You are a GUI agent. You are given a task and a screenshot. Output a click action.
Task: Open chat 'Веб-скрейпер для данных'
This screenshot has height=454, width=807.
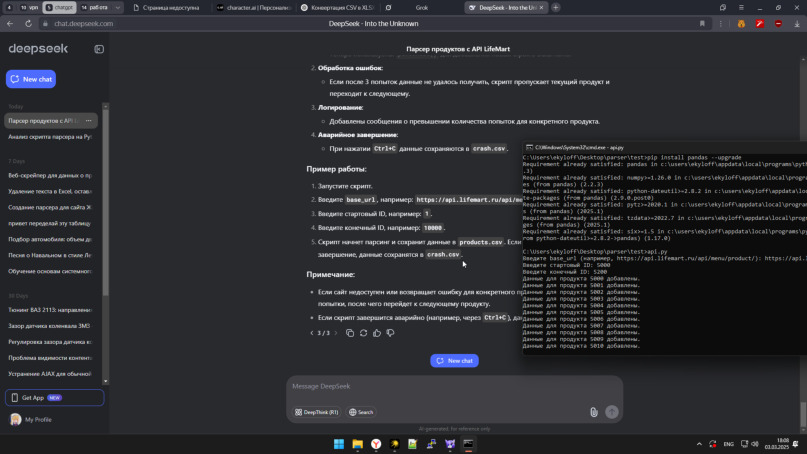pos(50,176)
